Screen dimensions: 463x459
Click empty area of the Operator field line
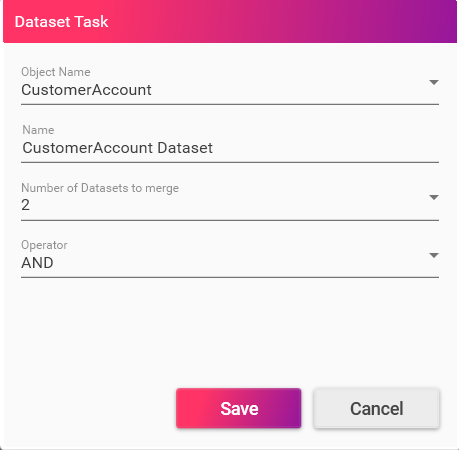240,263
